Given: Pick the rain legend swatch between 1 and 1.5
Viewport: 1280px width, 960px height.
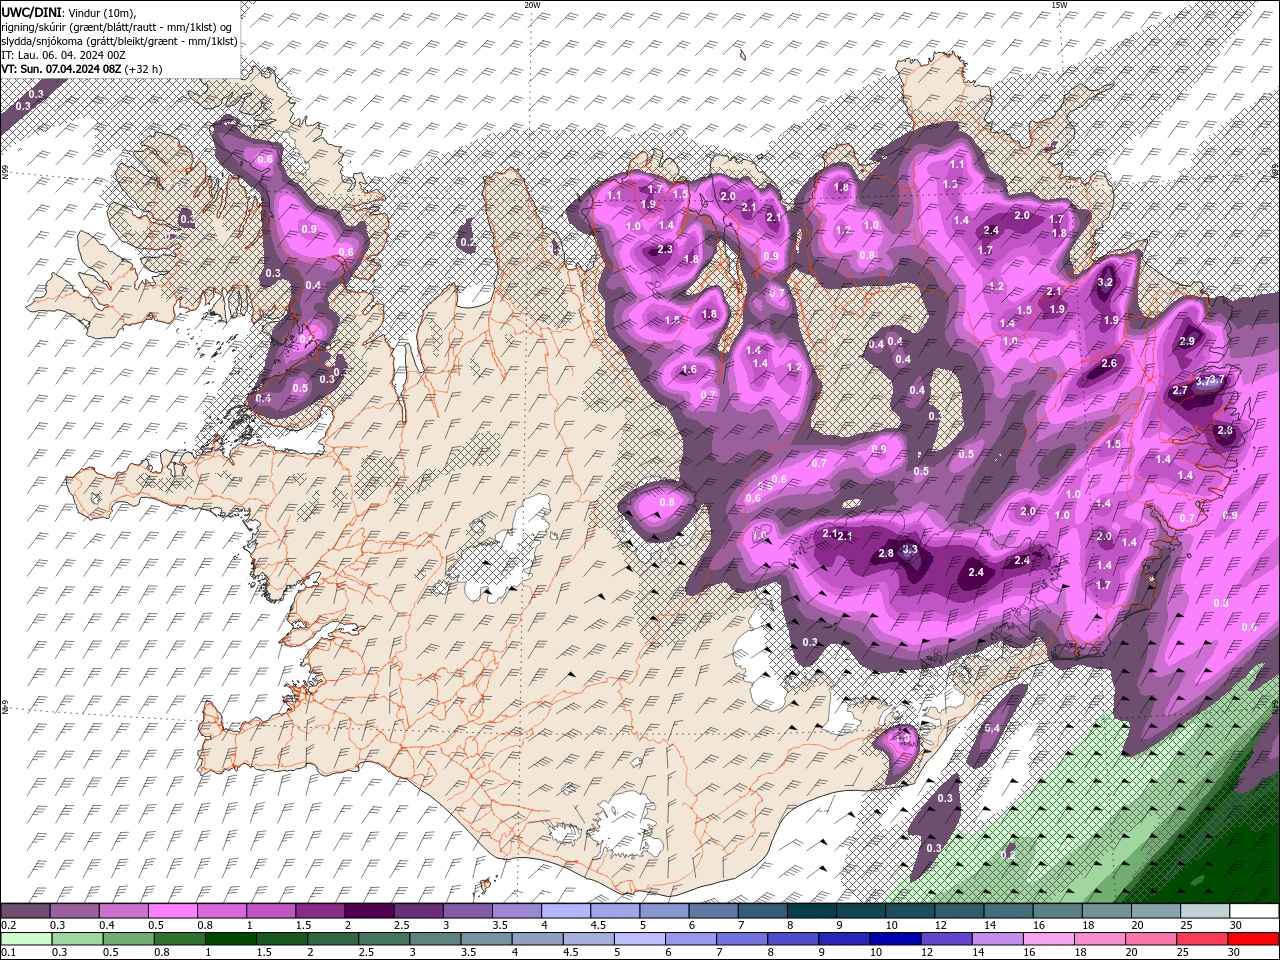Looking at the screenshot, I should click(x=230, y=939).
